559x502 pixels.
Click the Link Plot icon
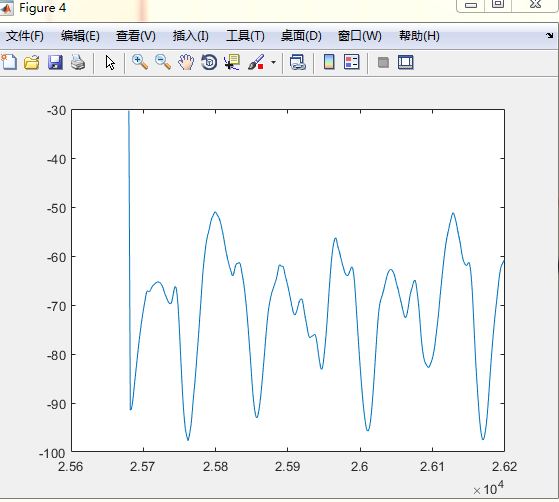point(298,62)
